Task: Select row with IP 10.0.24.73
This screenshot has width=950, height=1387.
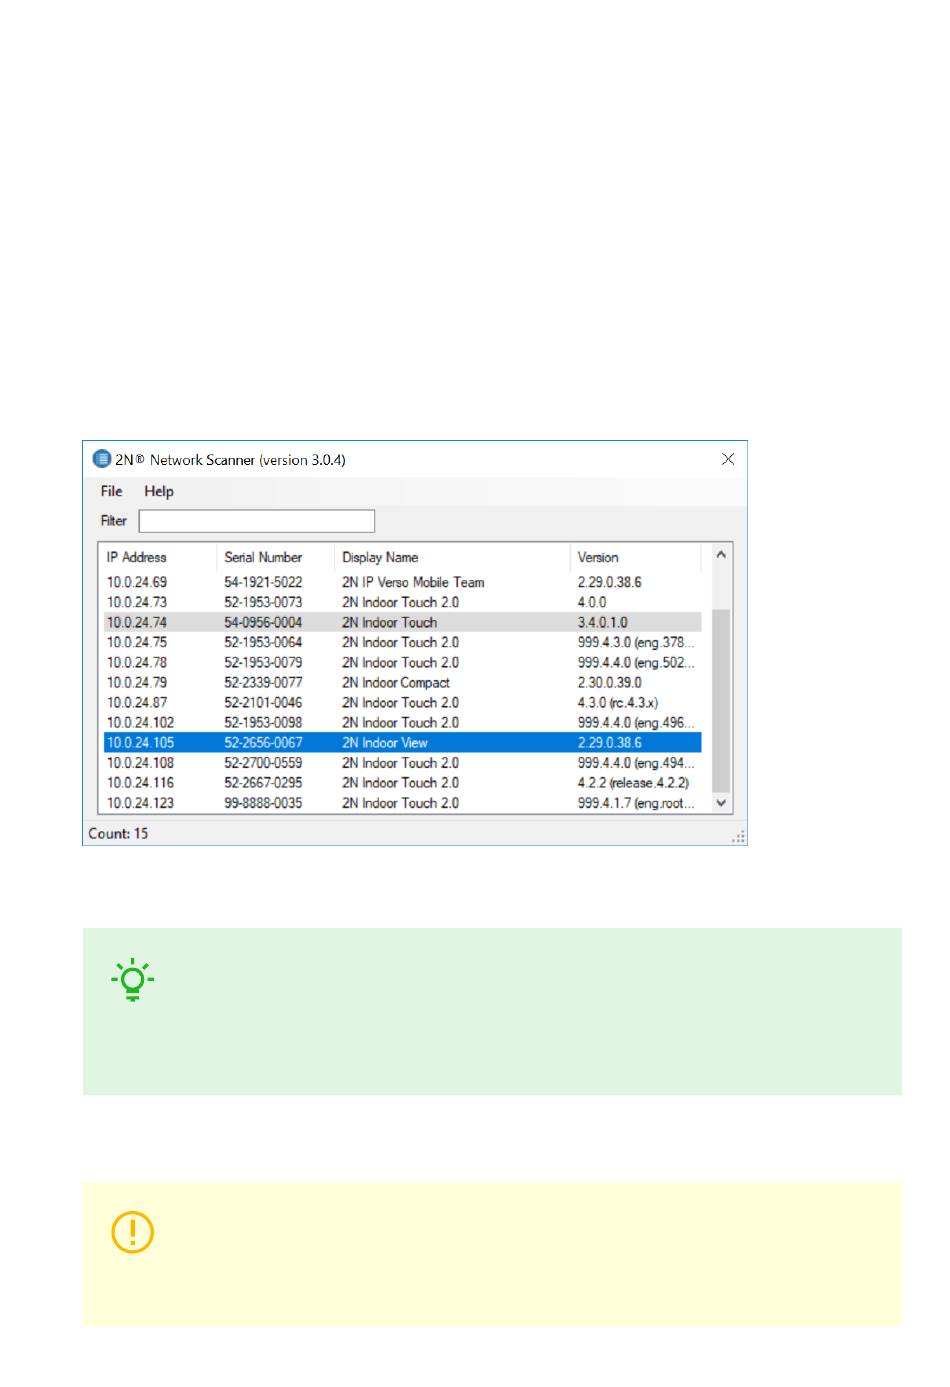Action: click(402, 602)
